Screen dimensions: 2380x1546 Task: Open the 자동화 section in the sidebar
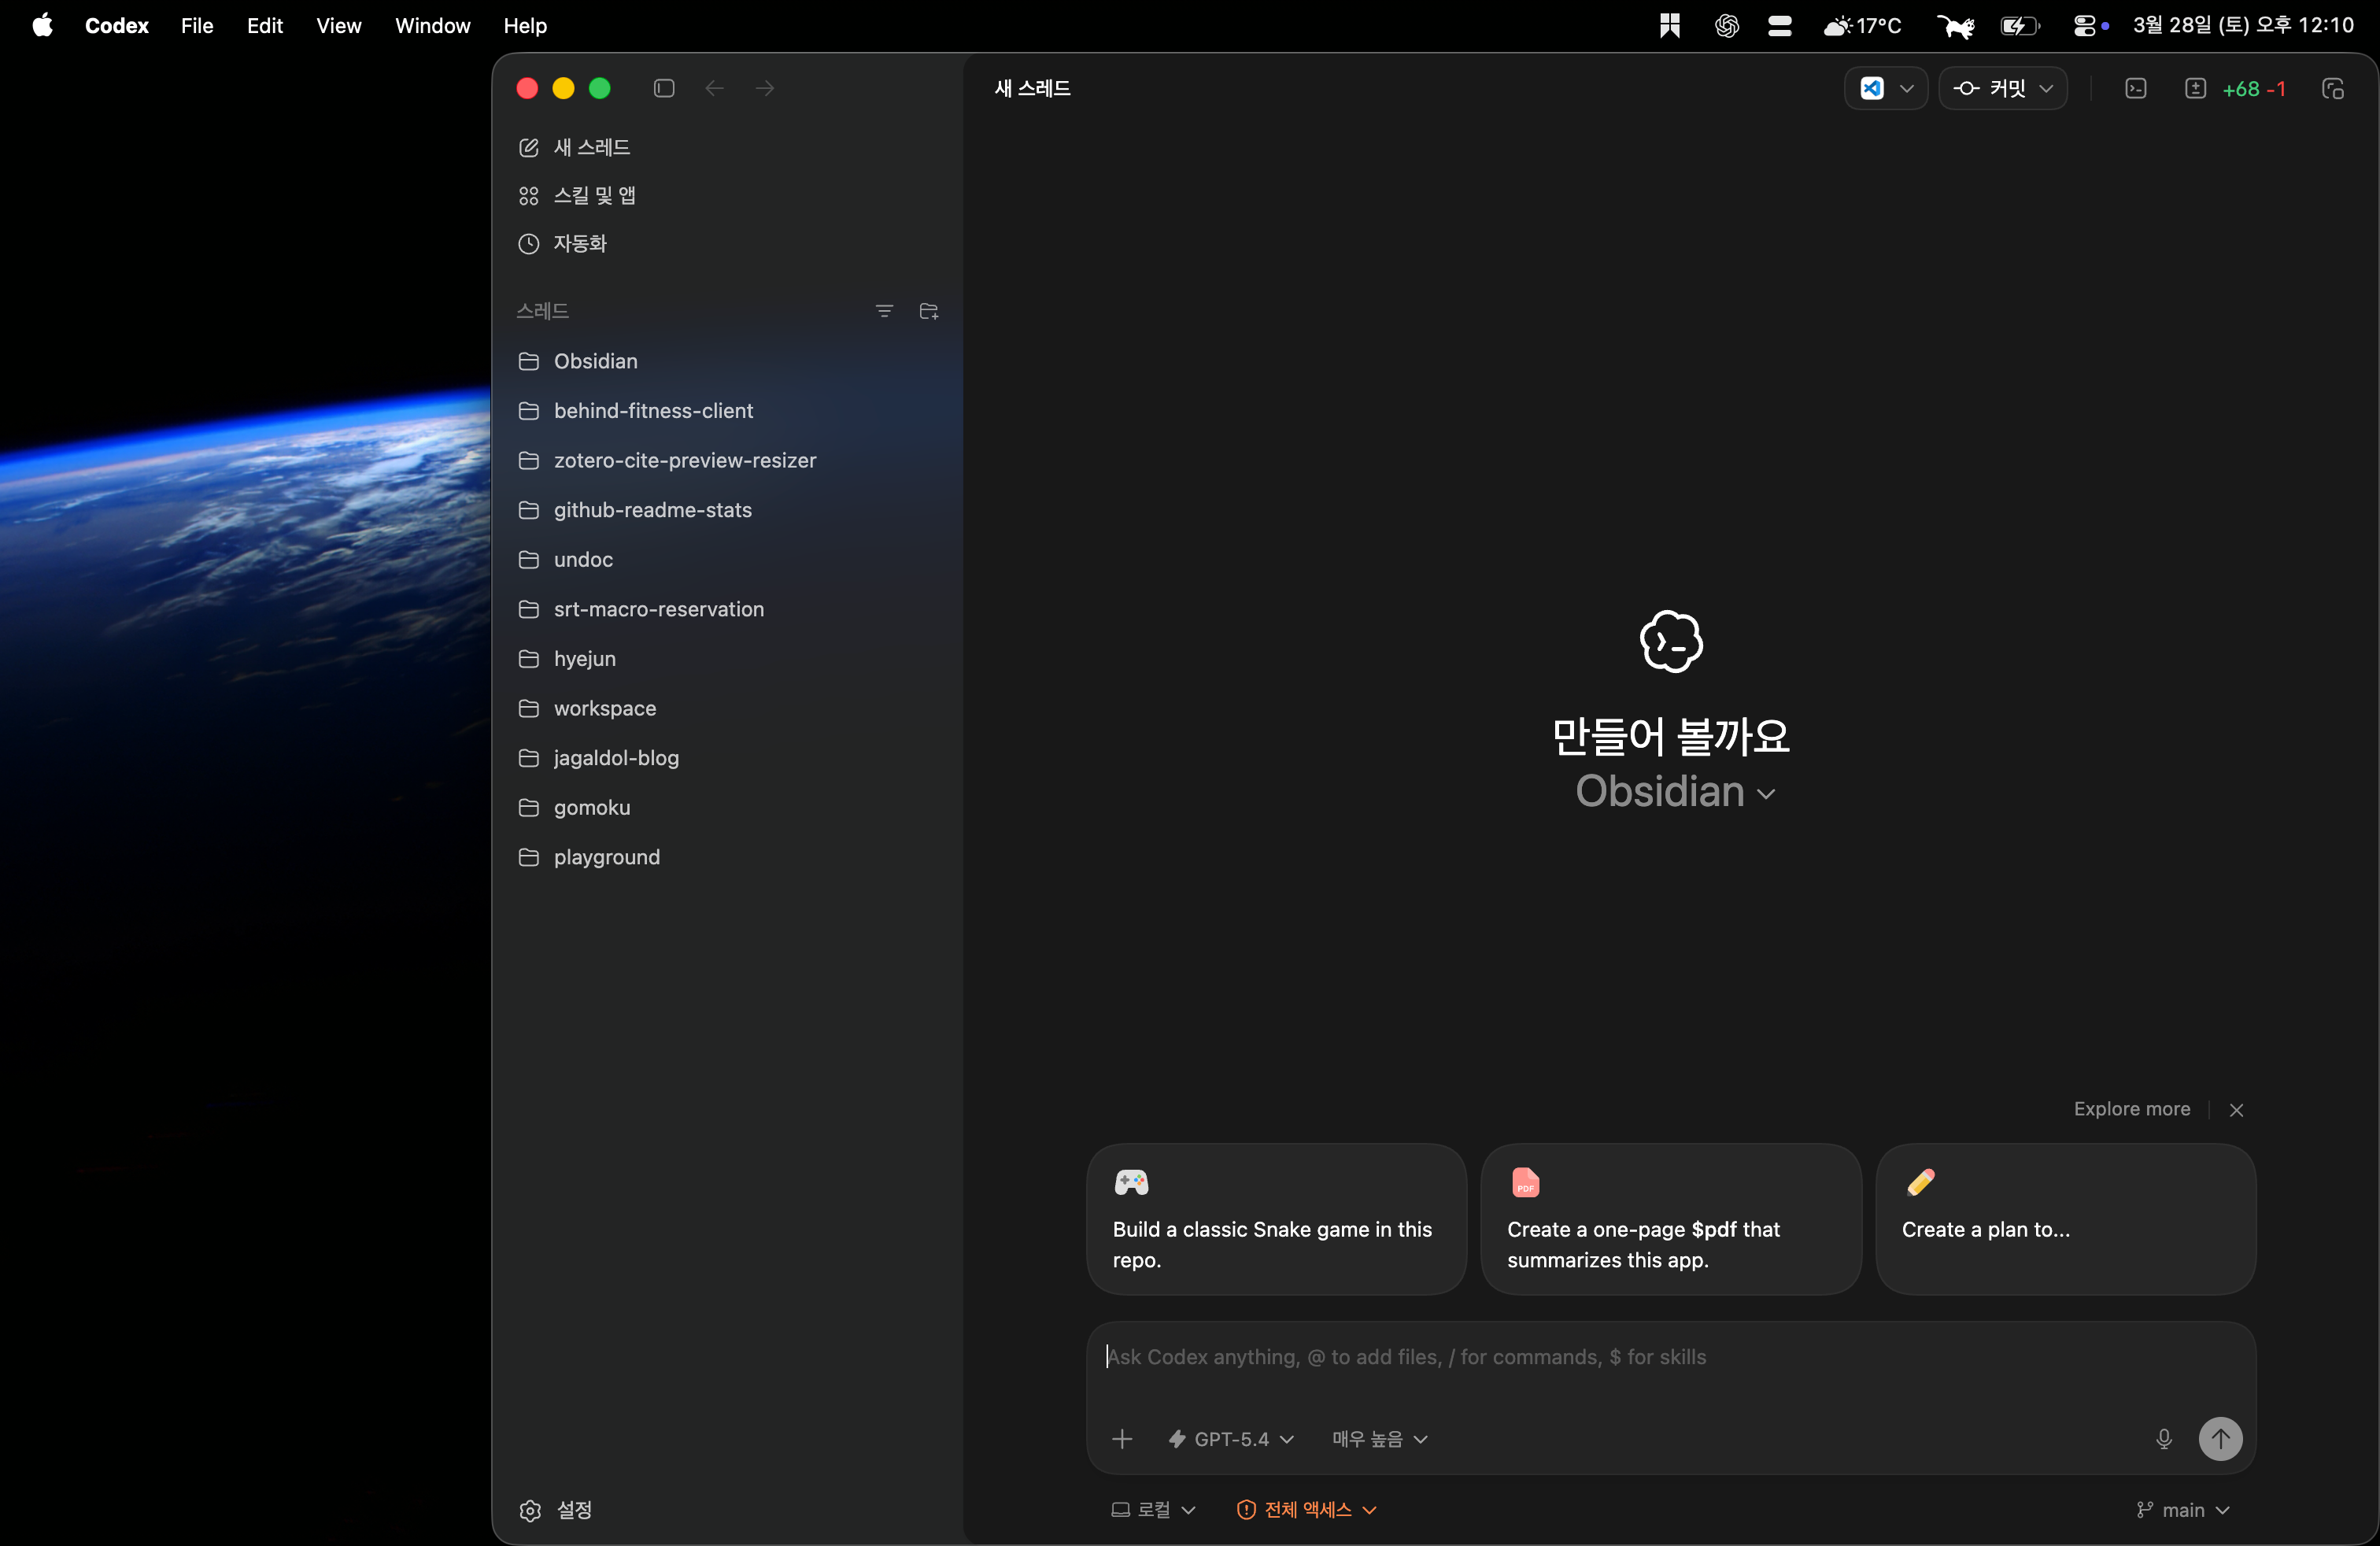pyautogui.click(x=580, y=243)
